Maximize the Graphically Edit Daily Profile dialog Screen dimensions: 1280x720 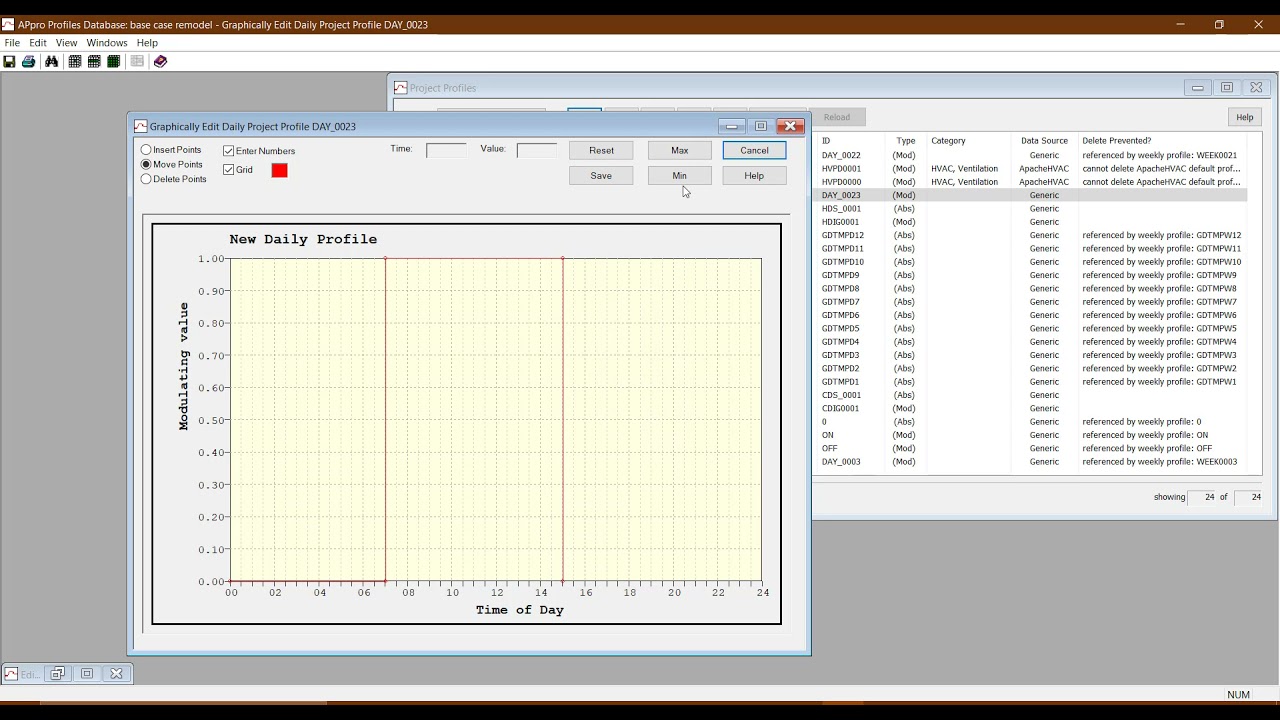click(761, 126)
